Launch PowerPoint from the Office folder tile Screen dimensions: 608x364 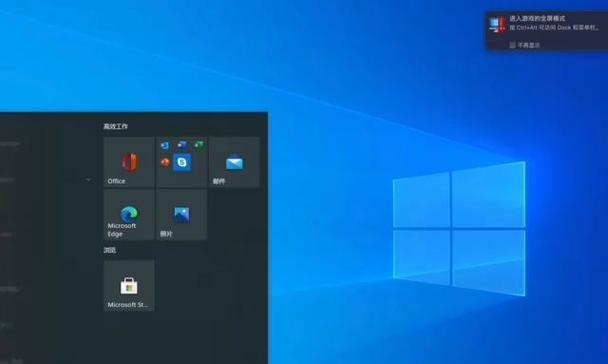(166, 162)
